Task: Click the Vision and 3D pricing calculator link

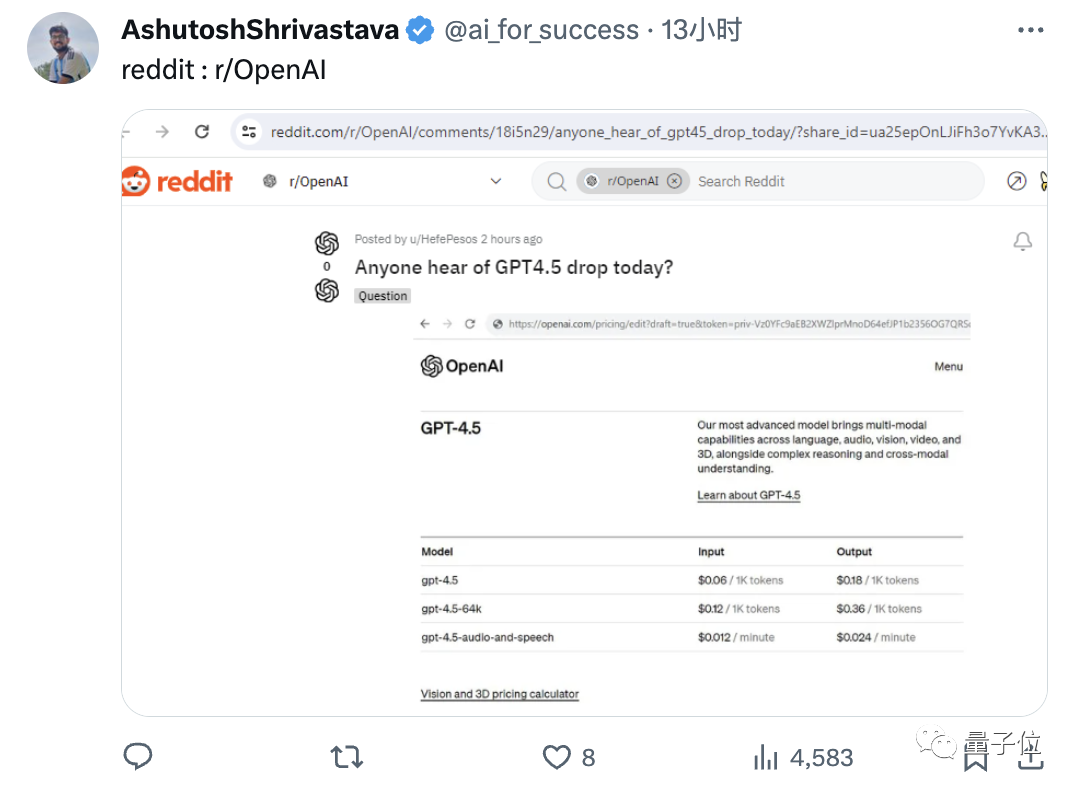Action: [x=499, y=693]
